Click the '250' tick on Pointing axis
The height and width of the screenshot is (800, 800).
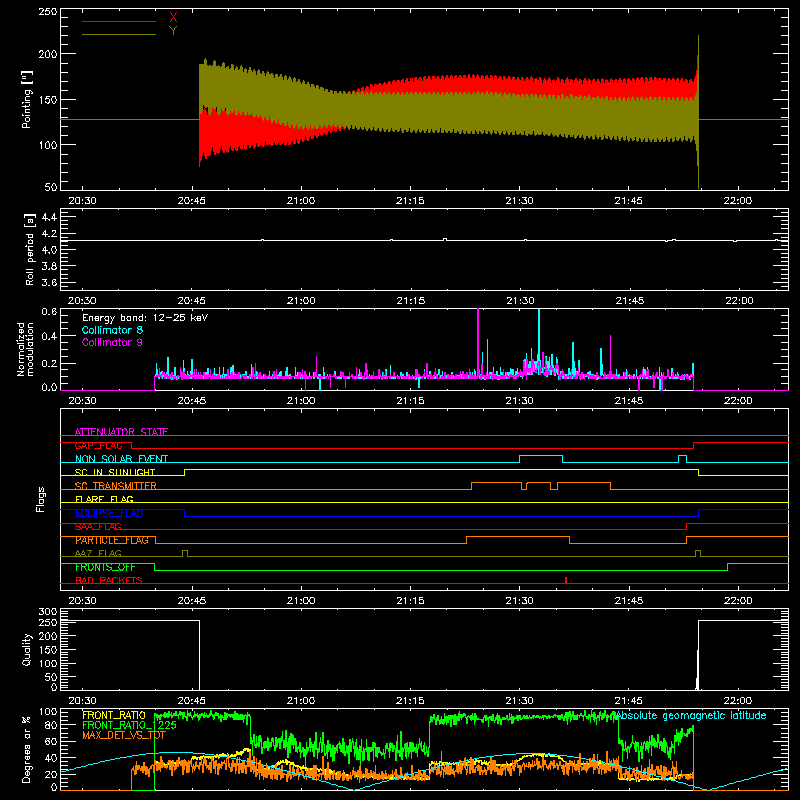click(48, 12)
